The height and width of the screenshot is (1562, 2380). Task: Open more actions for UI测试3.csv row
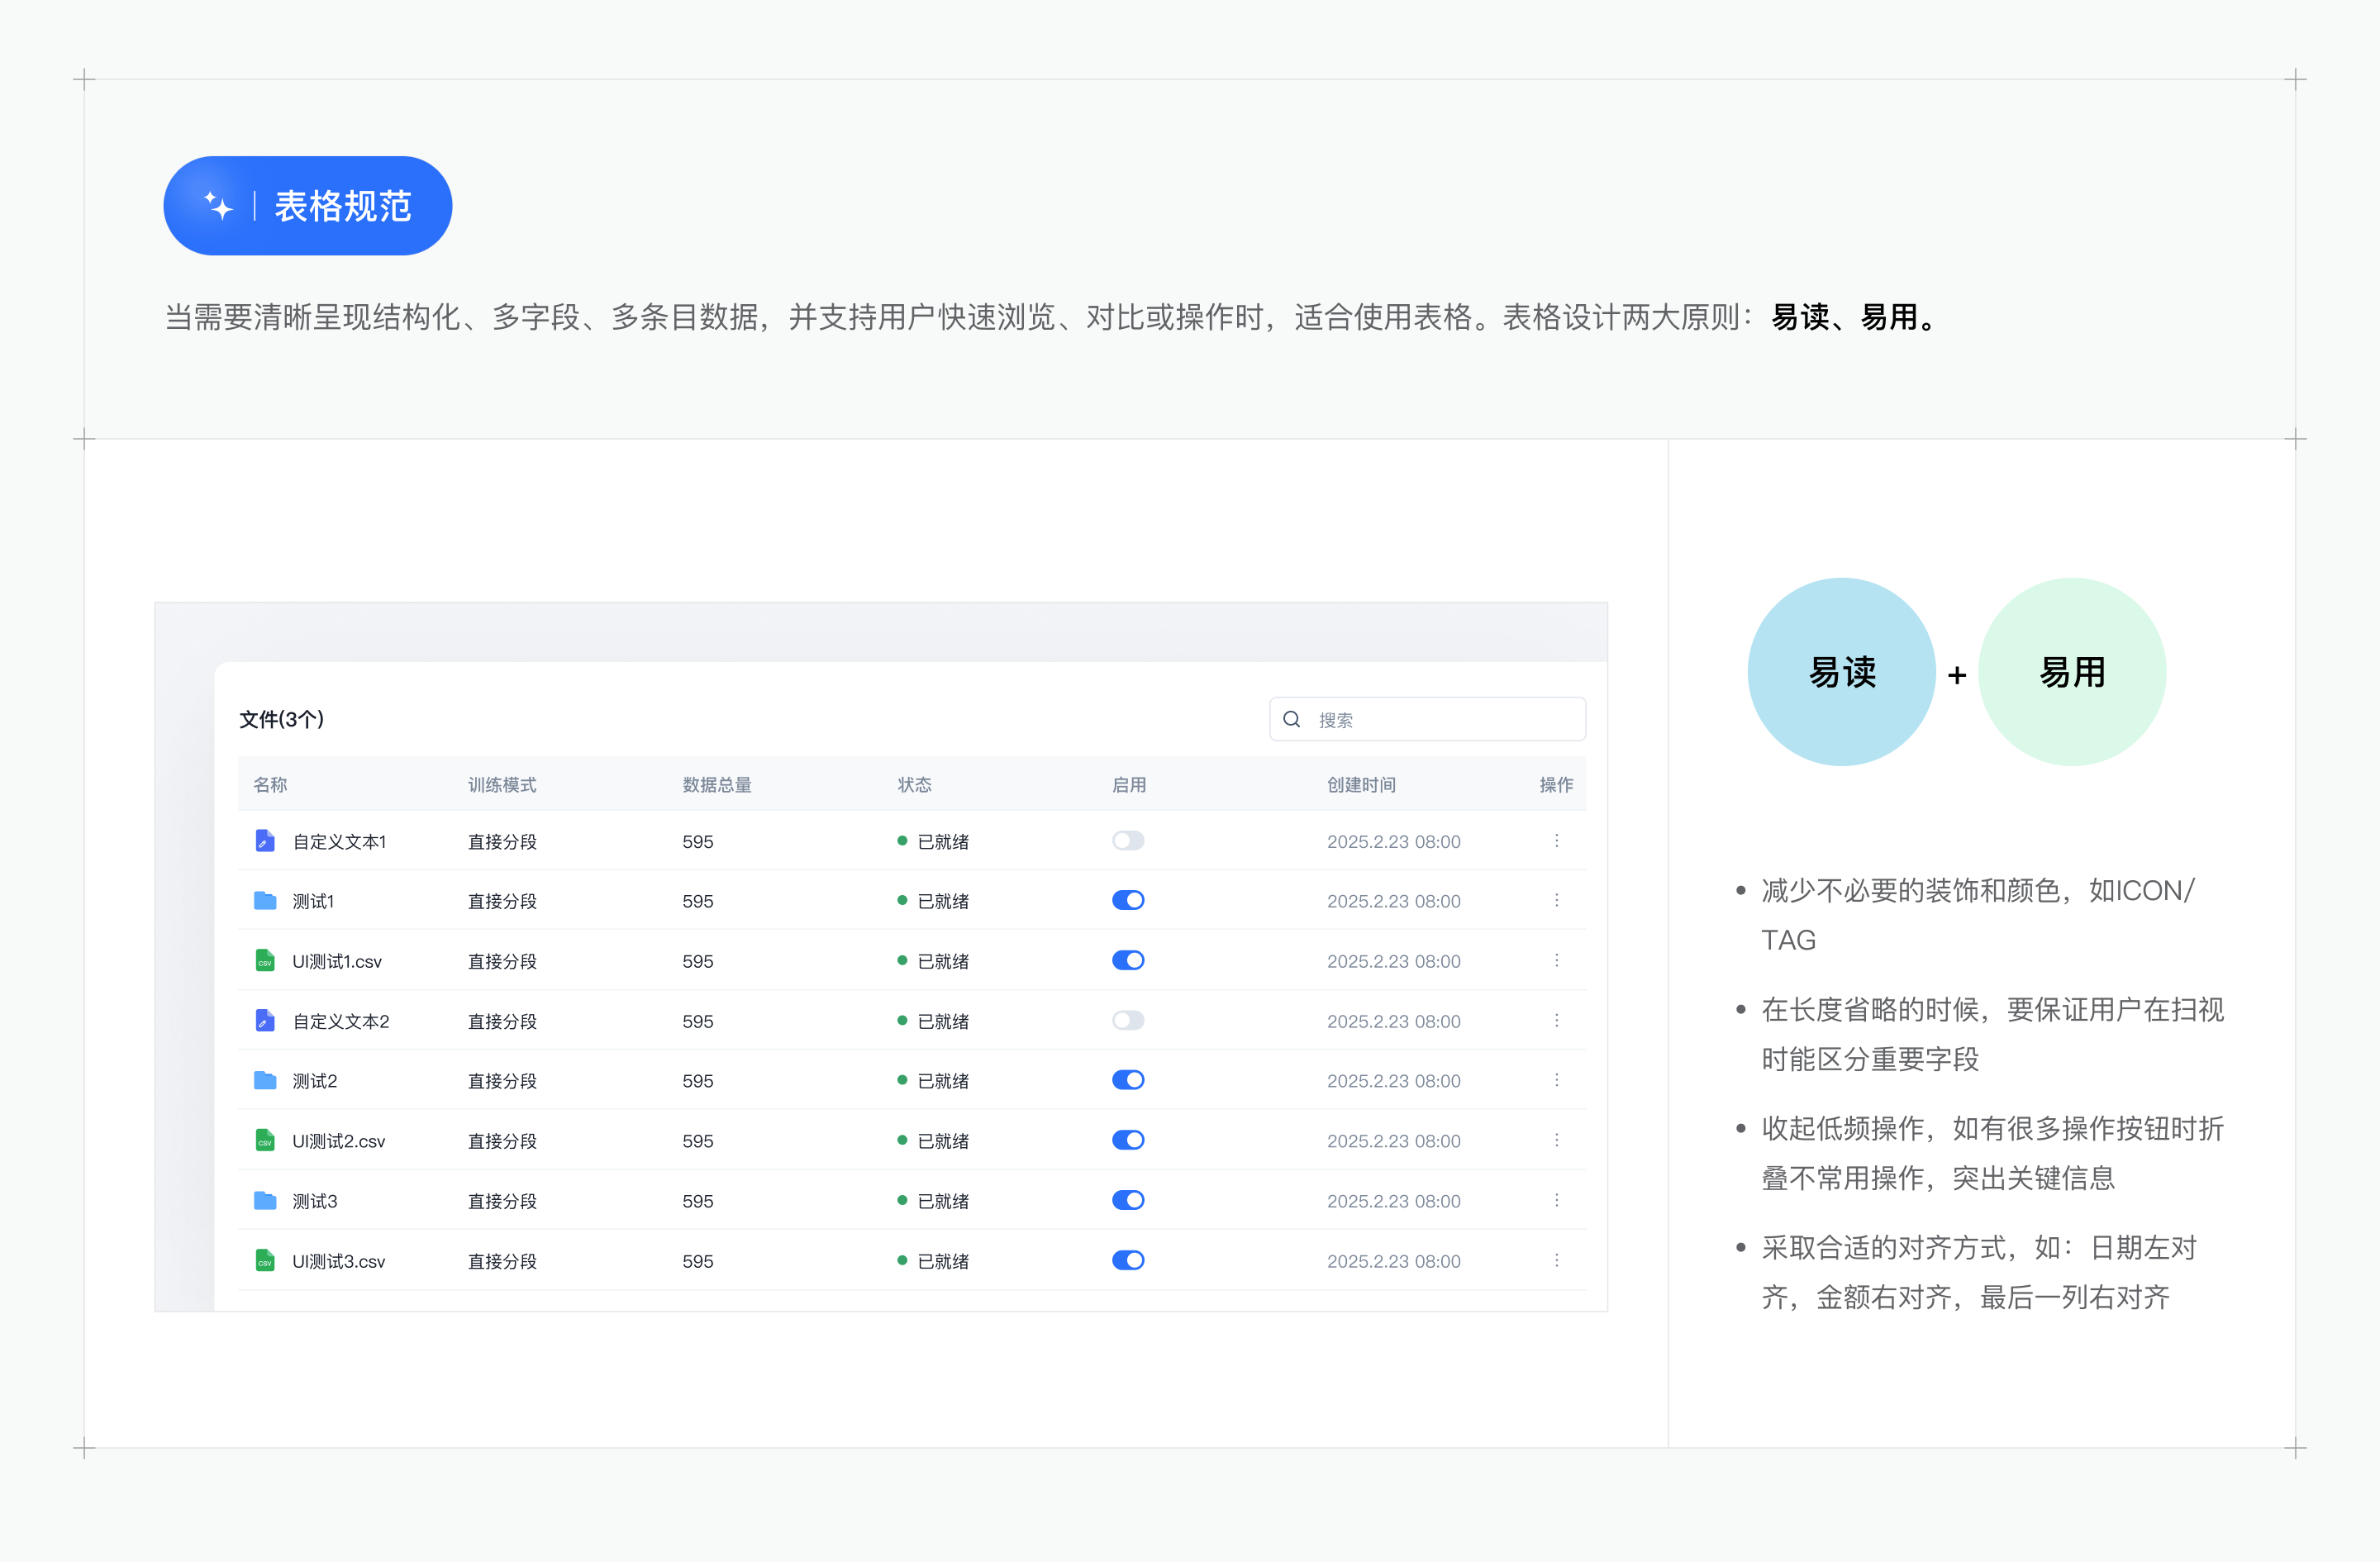click(1556, 1260)
